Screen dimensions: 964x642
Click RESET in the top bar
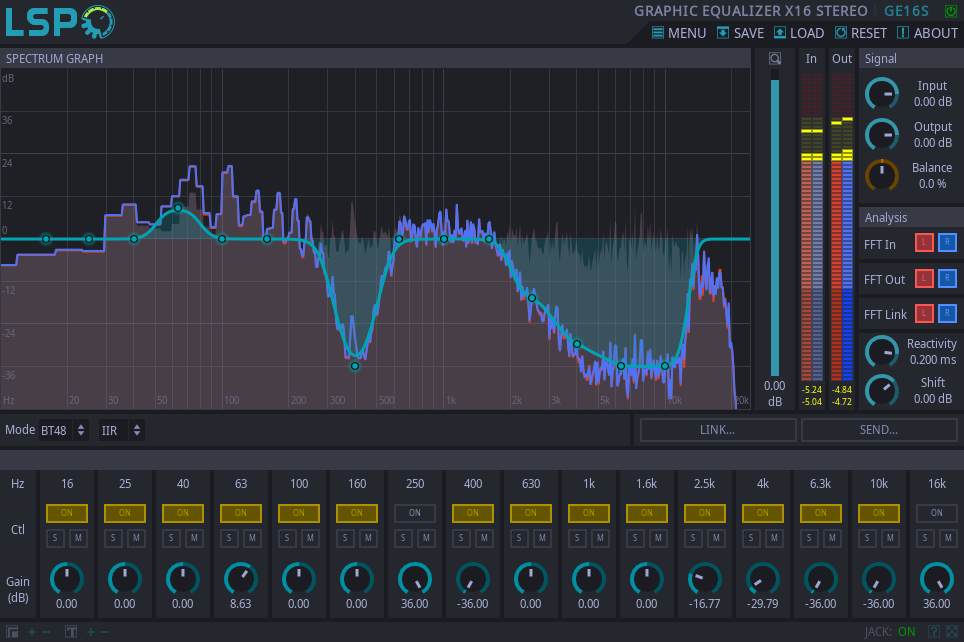pos(860,33)
